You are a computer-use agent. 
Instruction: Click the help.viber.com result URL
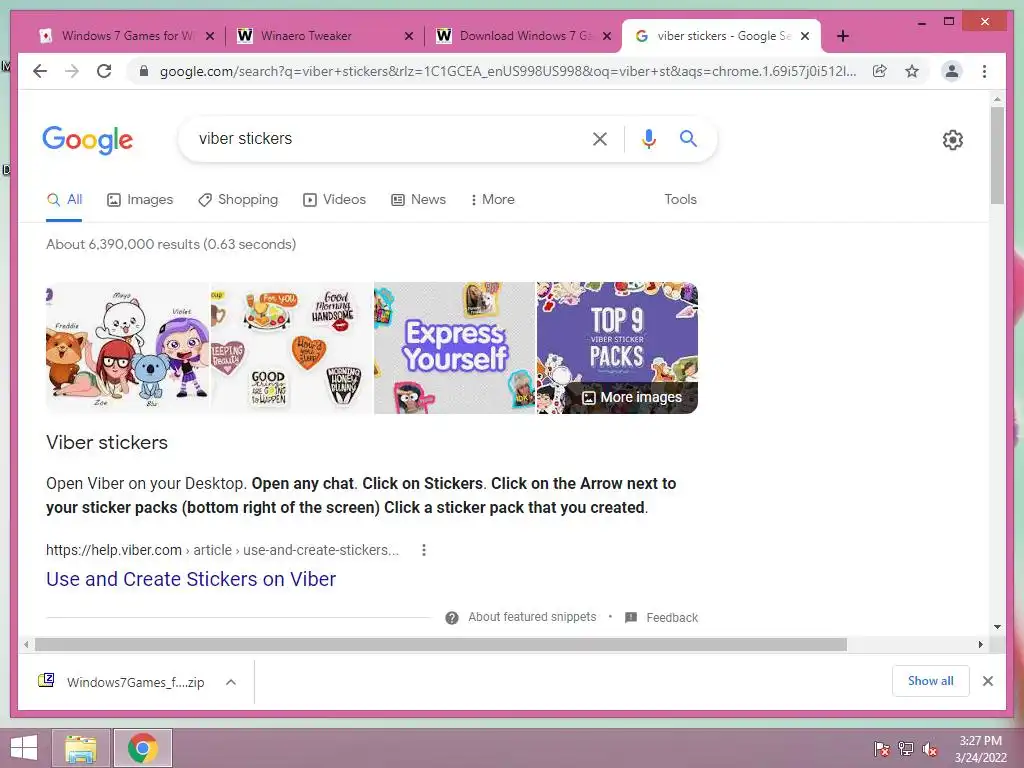point(222,550)
